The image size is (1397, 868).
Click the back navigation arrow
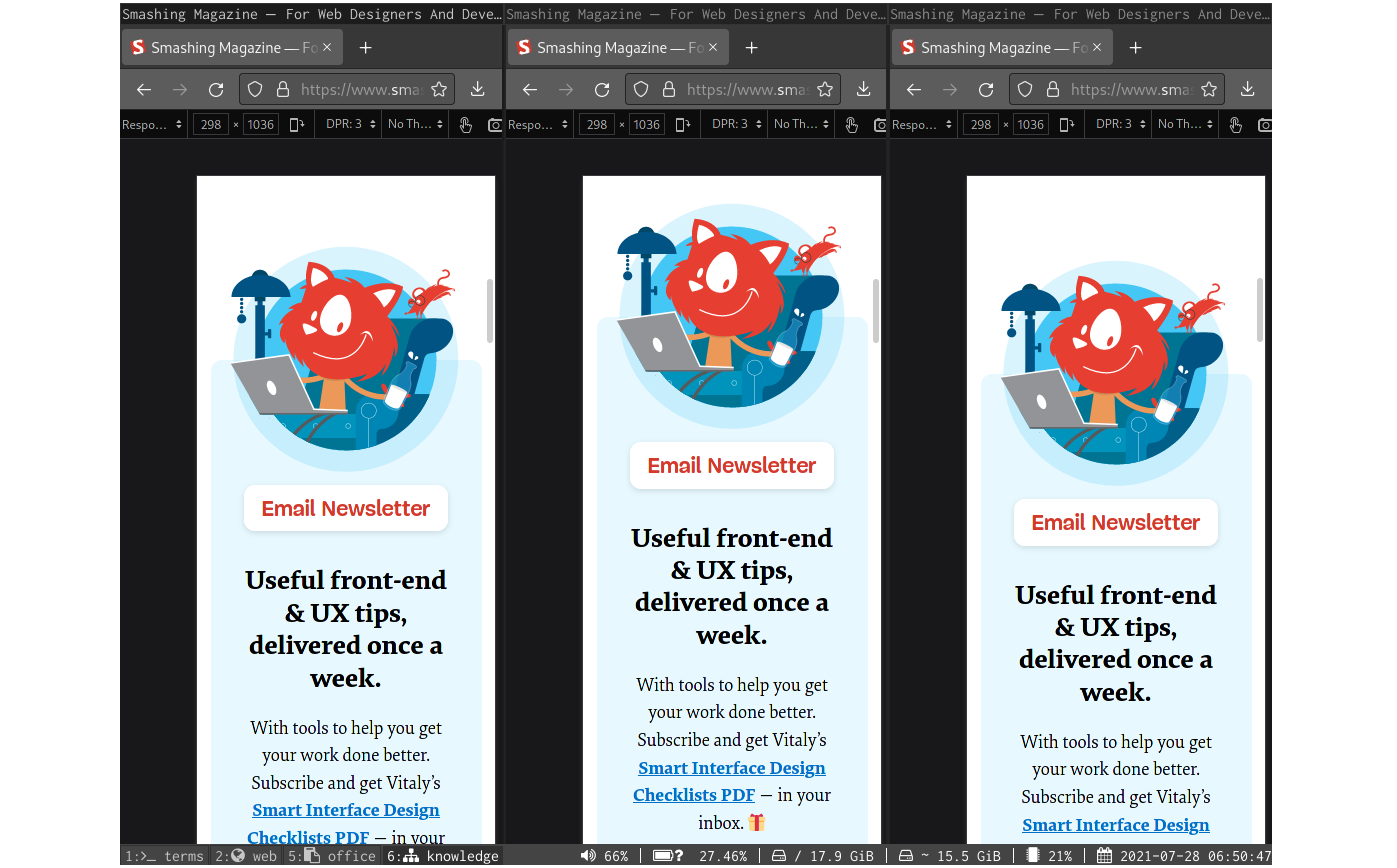[143, 89]
